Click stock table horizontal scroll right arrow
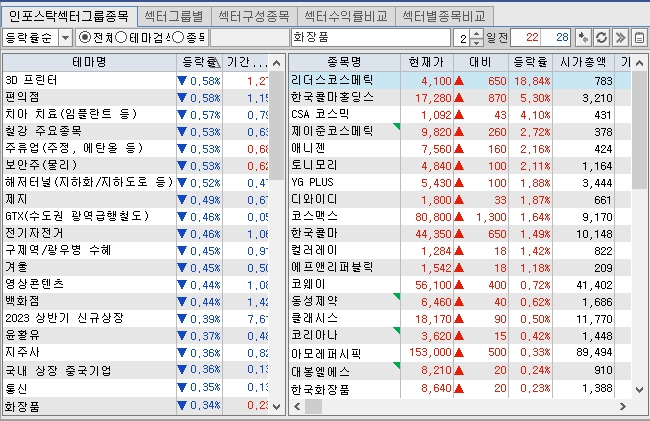The image size is (650, 421). (x=623, y=406)
